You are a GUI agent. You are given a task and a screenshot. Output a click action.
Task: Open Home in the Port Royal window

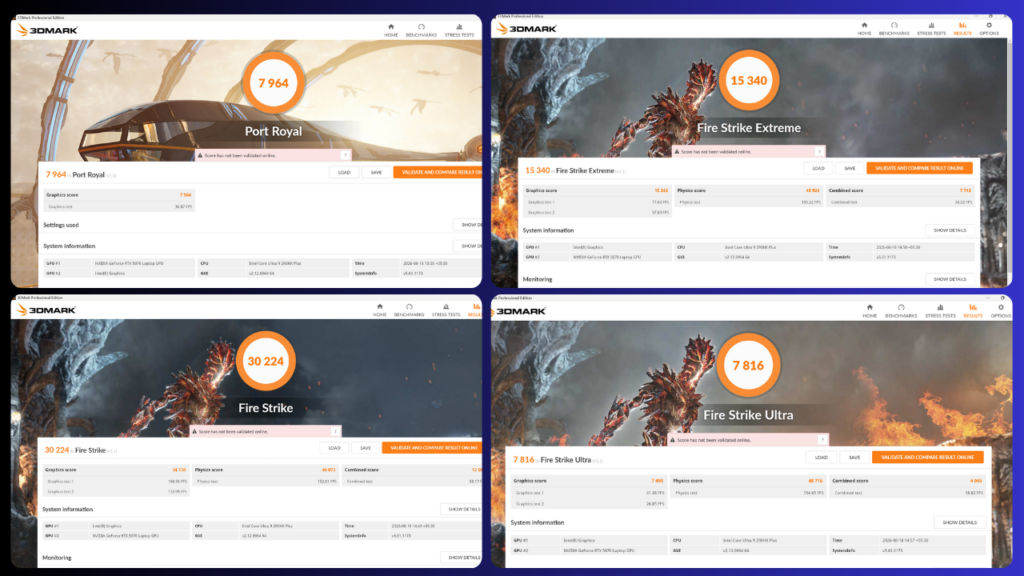(391, 30)
